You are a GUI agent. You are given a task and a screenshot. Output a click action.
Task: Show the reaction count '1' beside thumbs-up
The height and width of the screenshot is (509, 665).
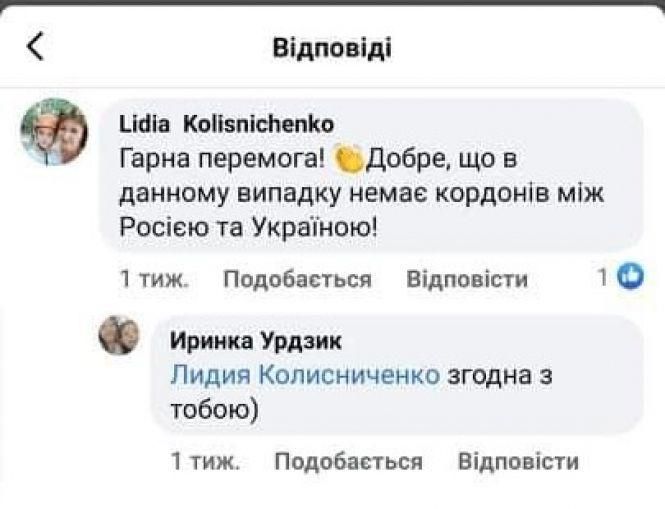(603, 278)
